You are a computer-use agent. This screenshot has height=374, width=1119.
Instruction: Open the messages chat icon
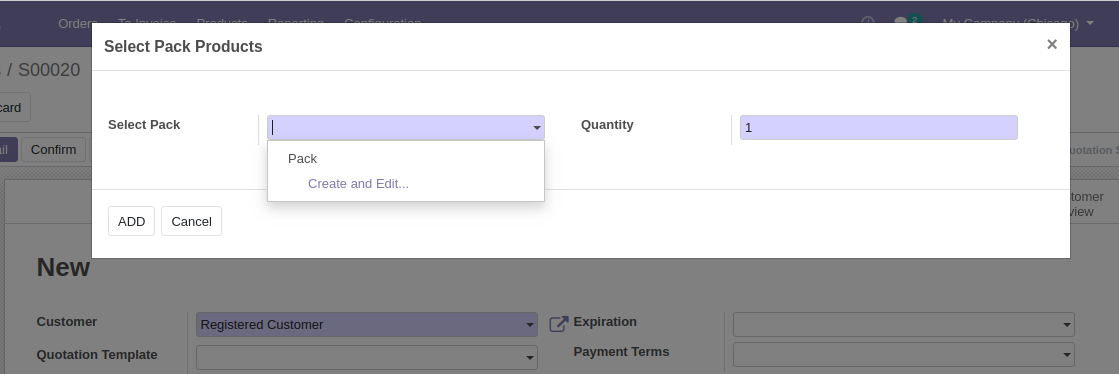click(901, 22)
